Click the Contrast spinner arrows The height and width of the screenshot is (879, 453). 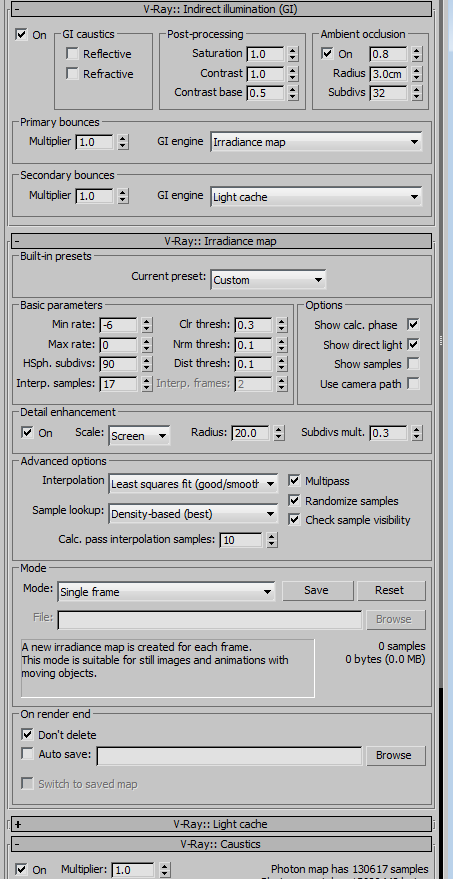(x=293, y=73)
